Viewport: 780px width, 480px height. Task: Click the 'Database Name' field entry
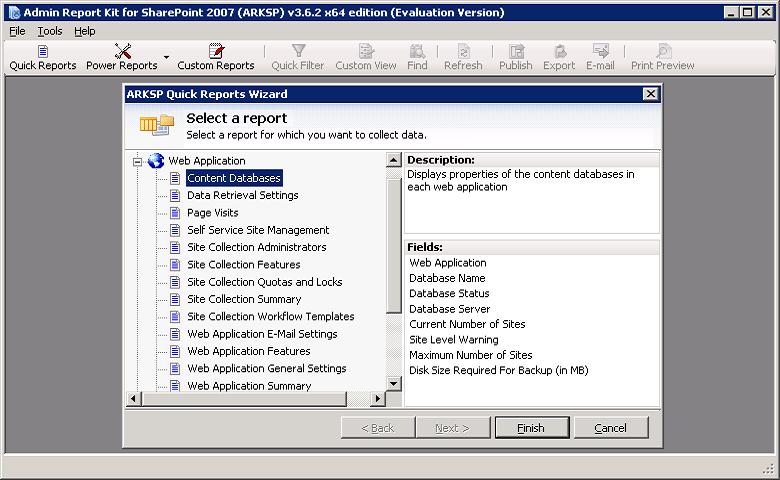point(447,278)
